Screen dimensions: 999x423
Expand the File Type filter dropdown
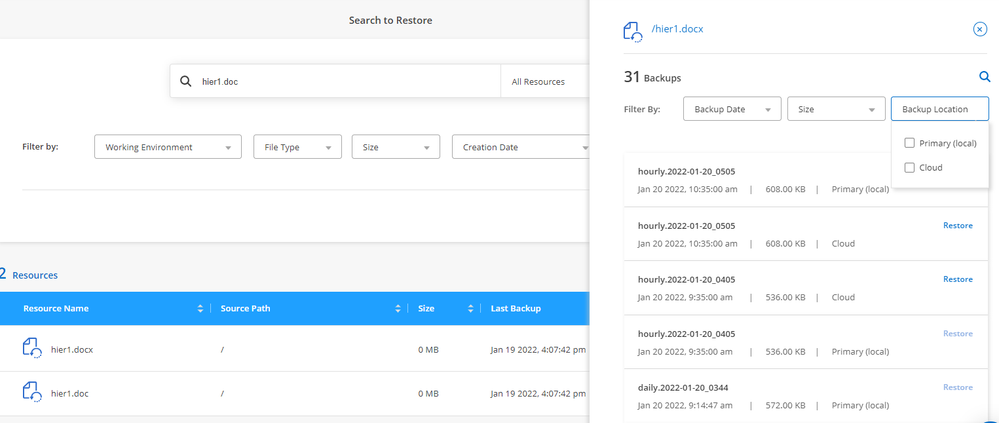click(297, 147)
